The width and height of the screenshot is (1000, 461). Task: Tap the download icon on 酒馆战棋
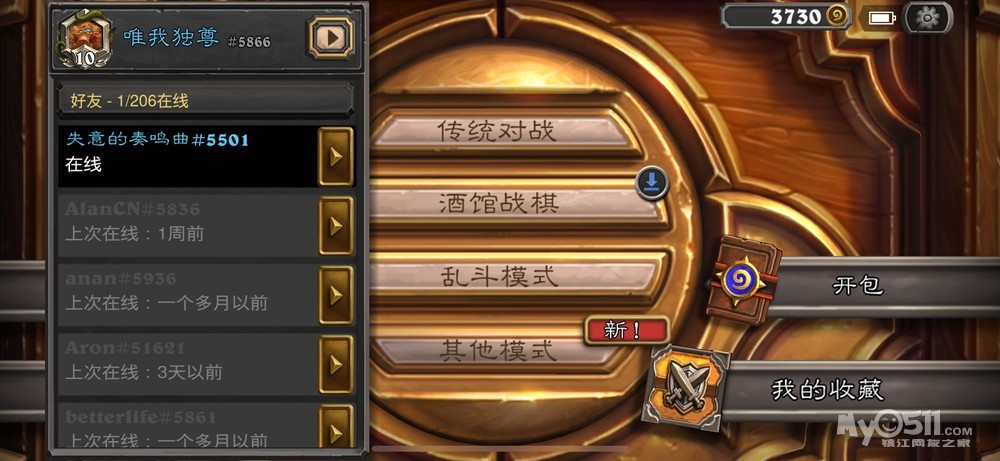pyautogui.click(x=651, y=184)
